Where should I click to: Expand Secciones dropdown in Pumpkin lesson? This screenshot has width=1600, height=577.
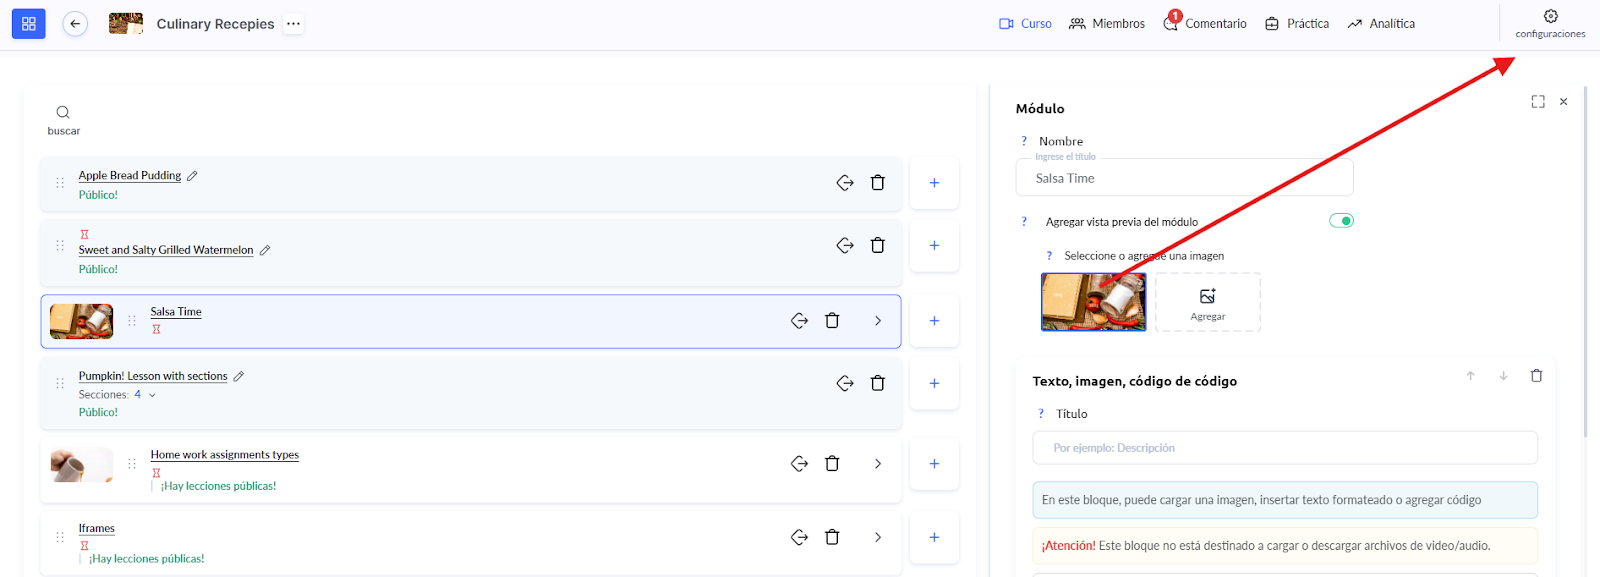coord(152,395)
